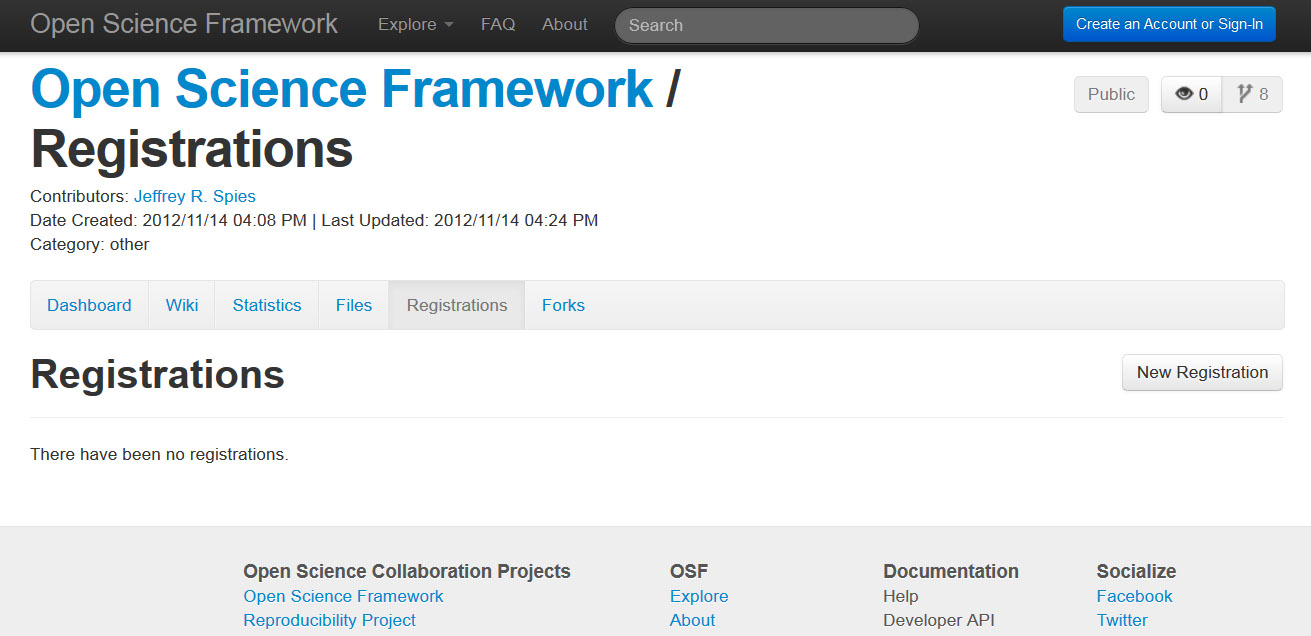Open footer Reproducibility Project link
The width and height of the screenshot is (1311, 636).
(x=329, y=620)
